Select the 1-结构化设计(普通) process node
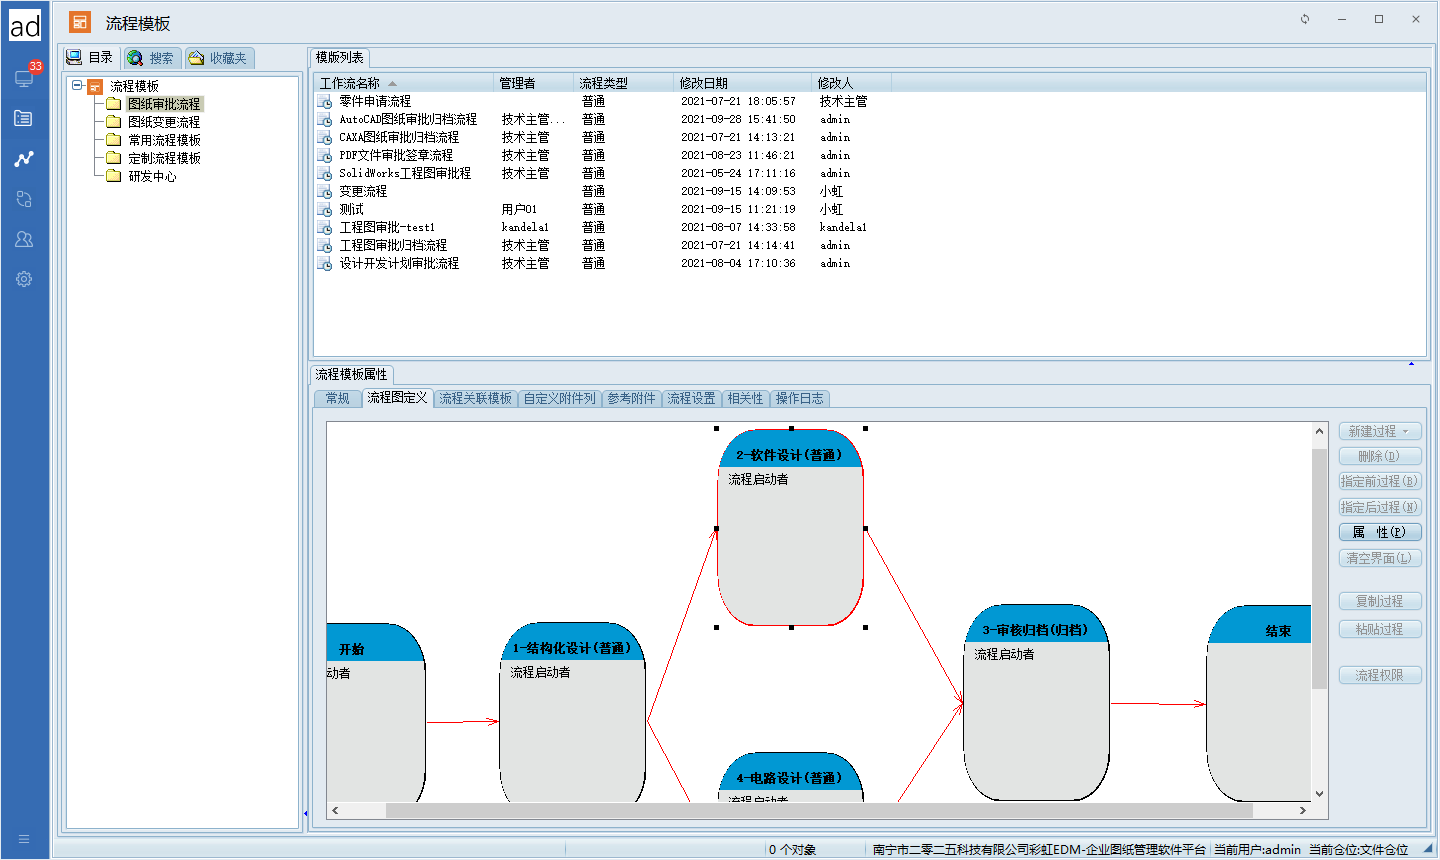 pos(572,714)
